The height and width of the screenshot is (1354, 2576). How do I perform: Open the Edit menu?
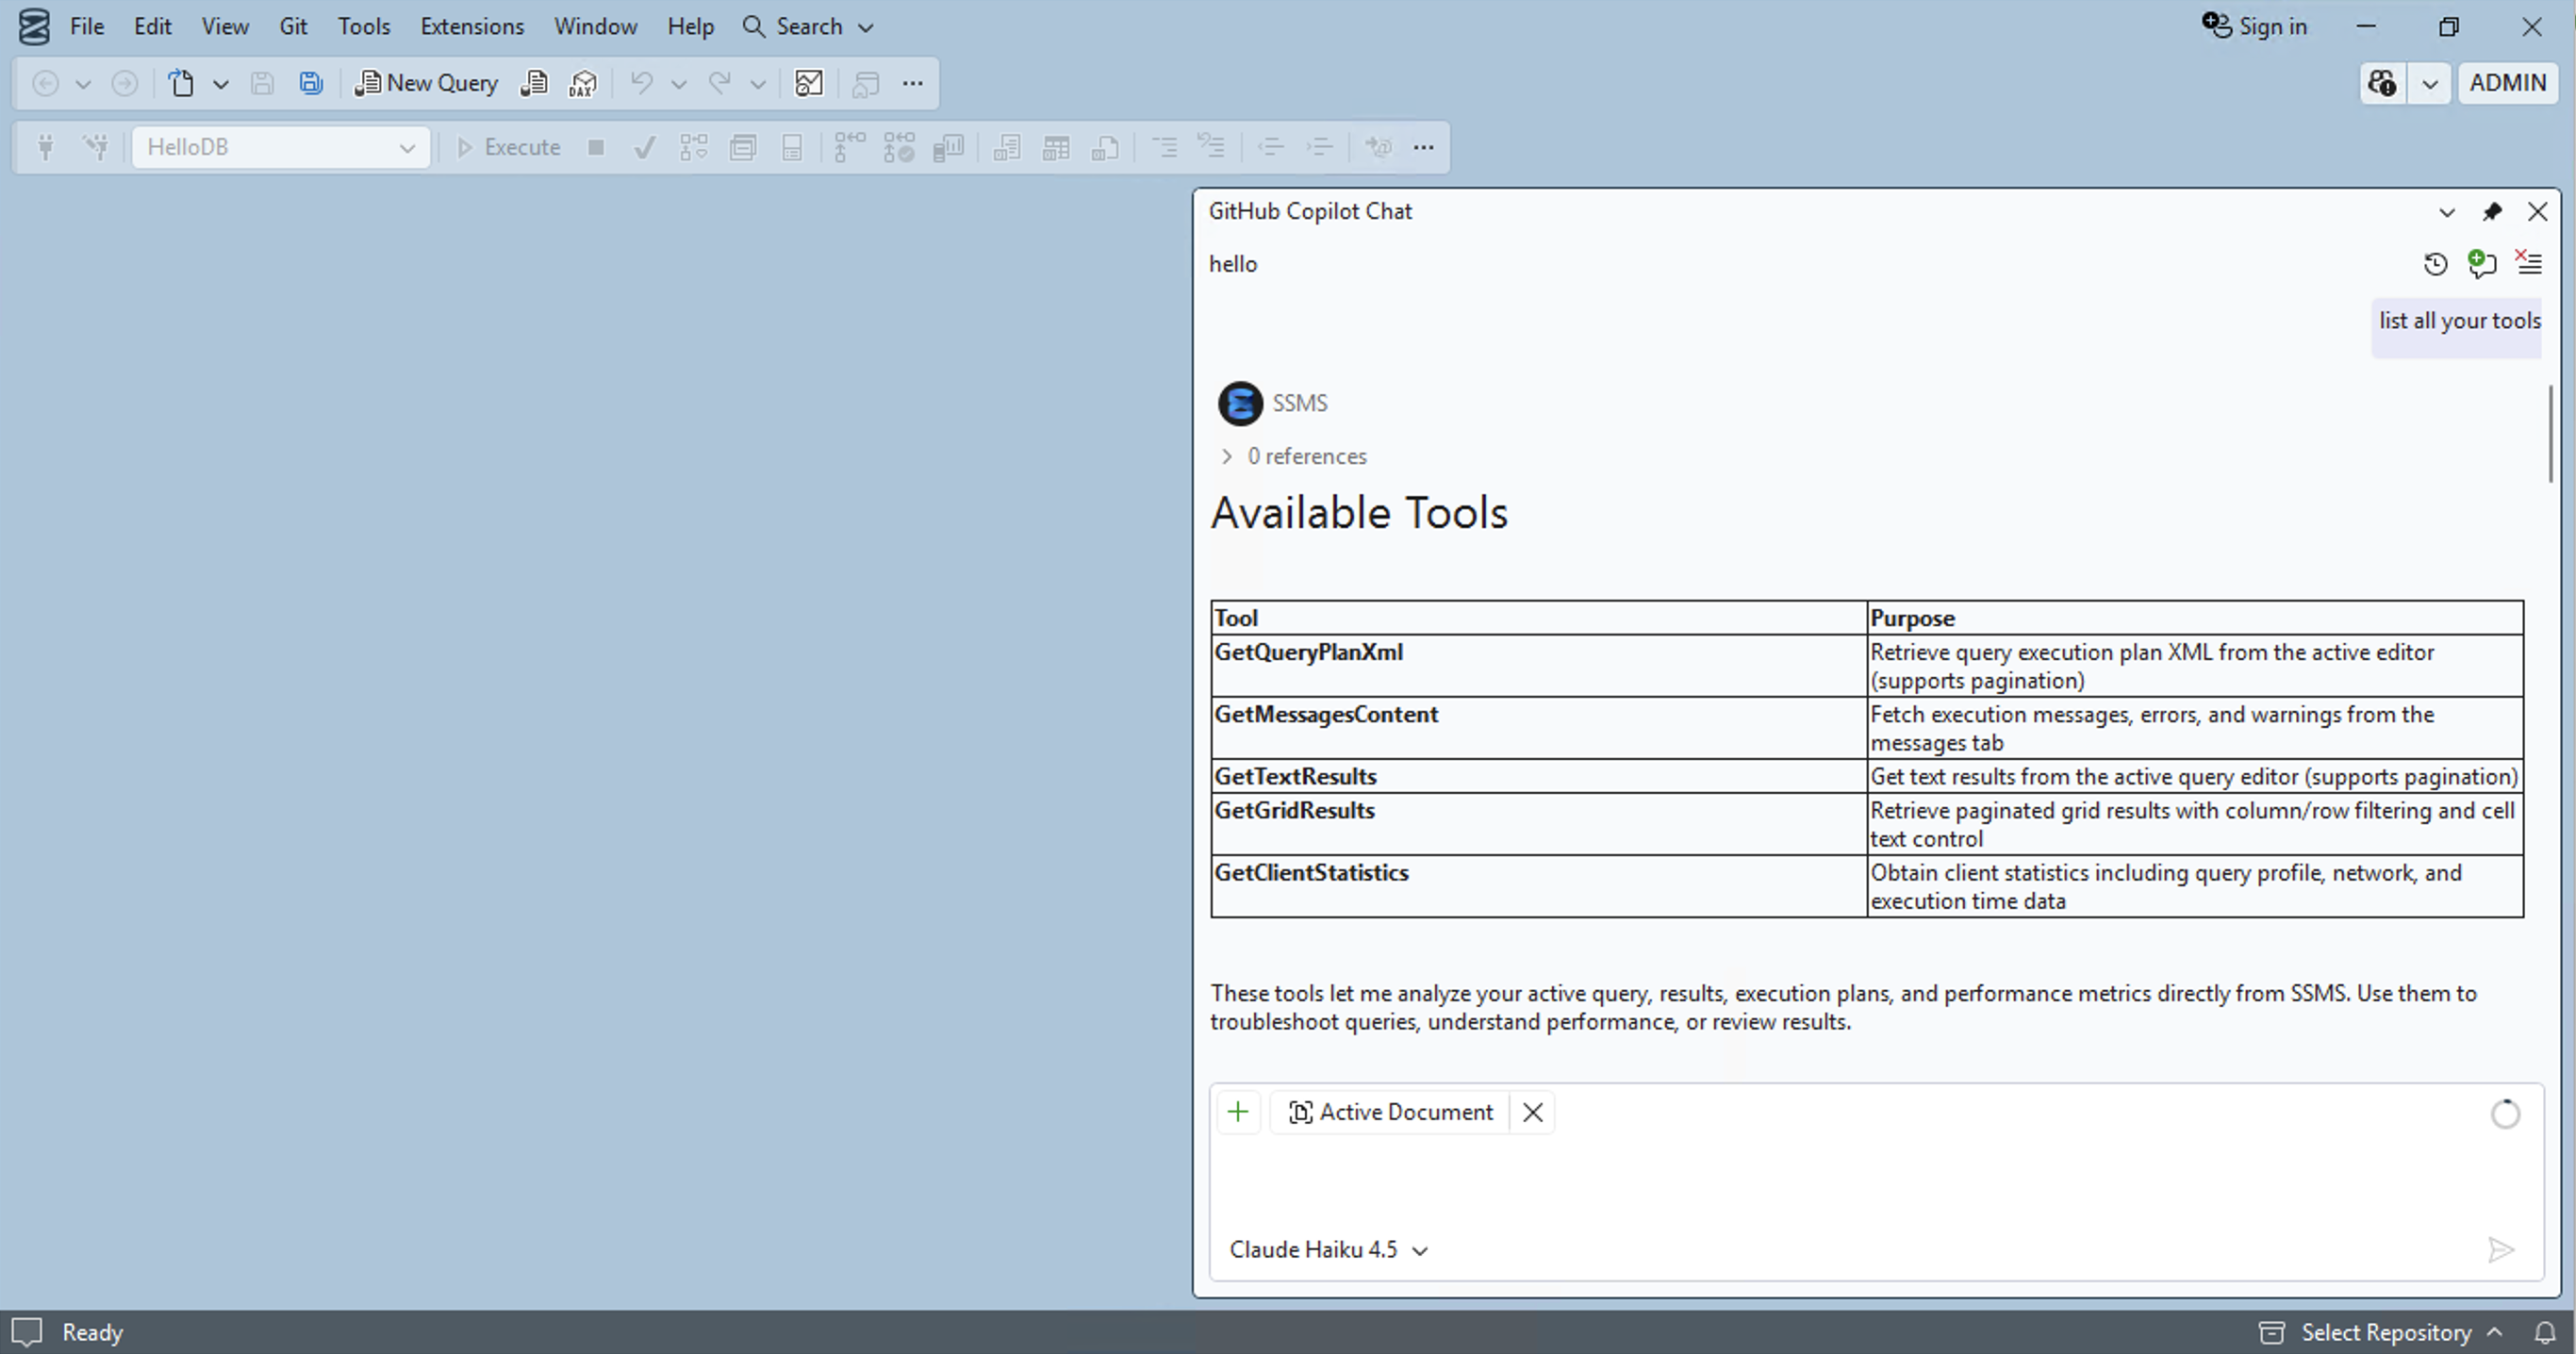coord(152,26)
